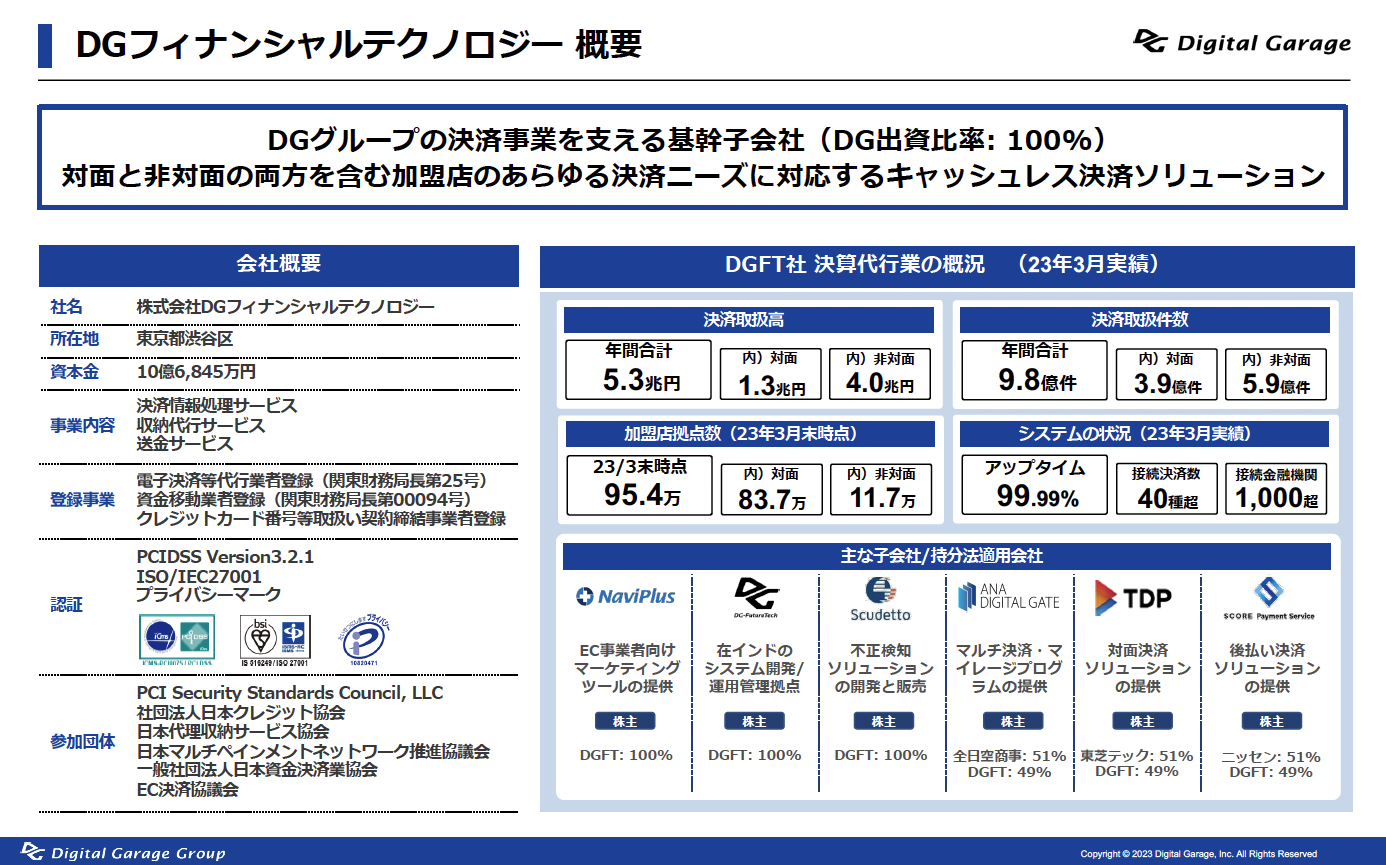Click the Scudetto logo

tap(880, 598)
